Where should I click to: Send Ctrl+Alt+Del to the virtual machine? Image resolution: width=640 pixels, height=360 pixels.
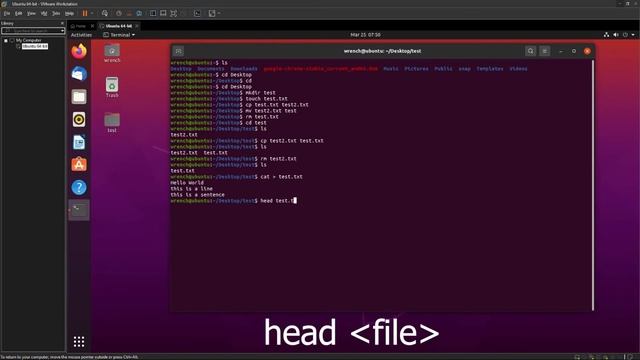tap(105, 13)
